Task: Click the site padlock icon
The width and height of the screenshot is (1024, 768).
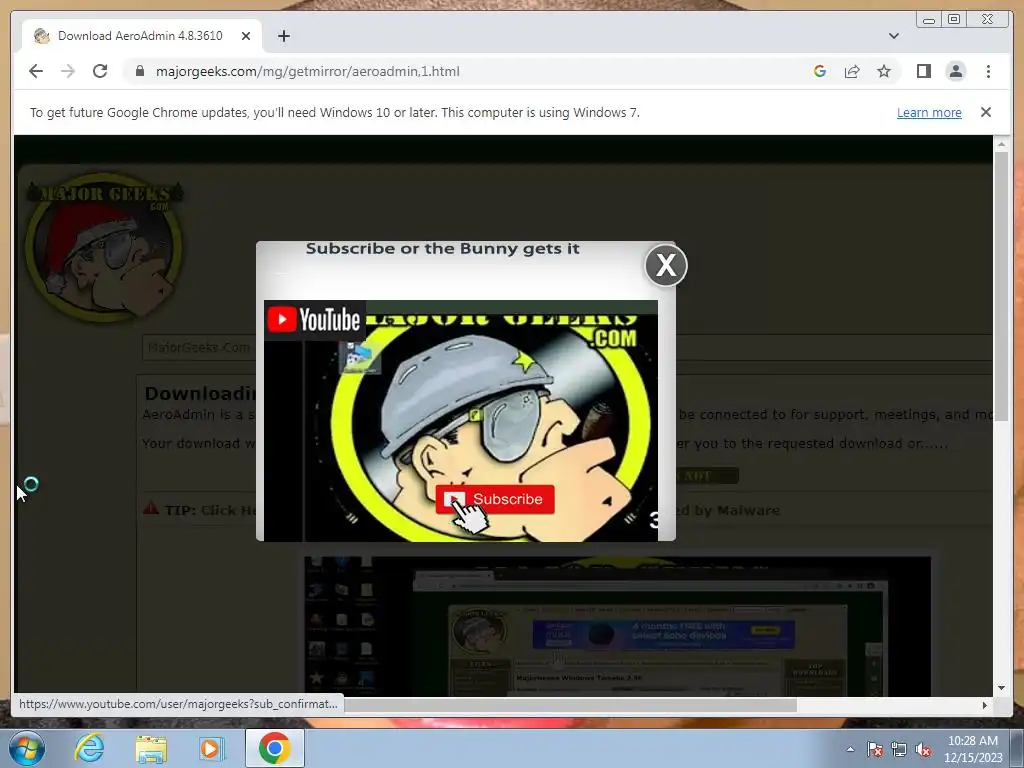Action: tap(139, 71)
